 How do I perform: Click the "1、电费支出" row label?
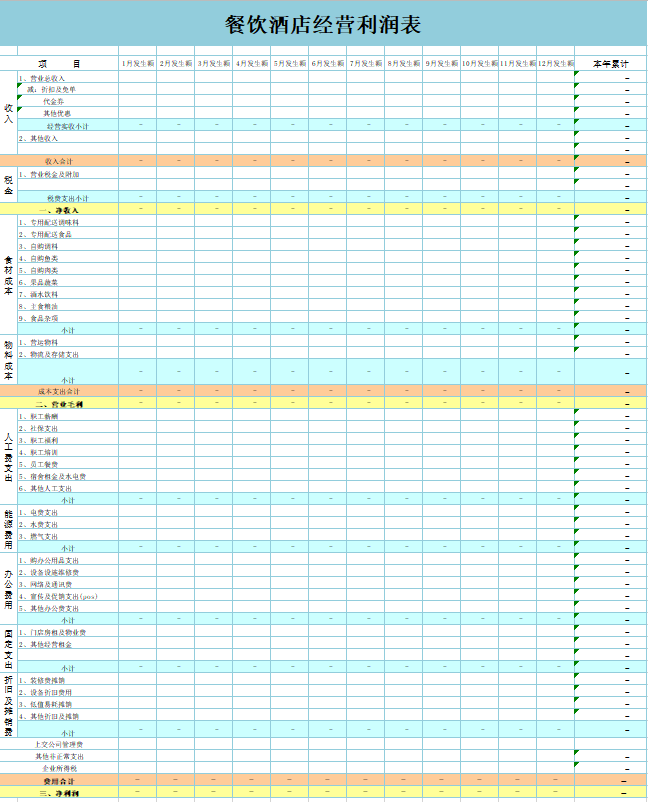pos(38,513)
